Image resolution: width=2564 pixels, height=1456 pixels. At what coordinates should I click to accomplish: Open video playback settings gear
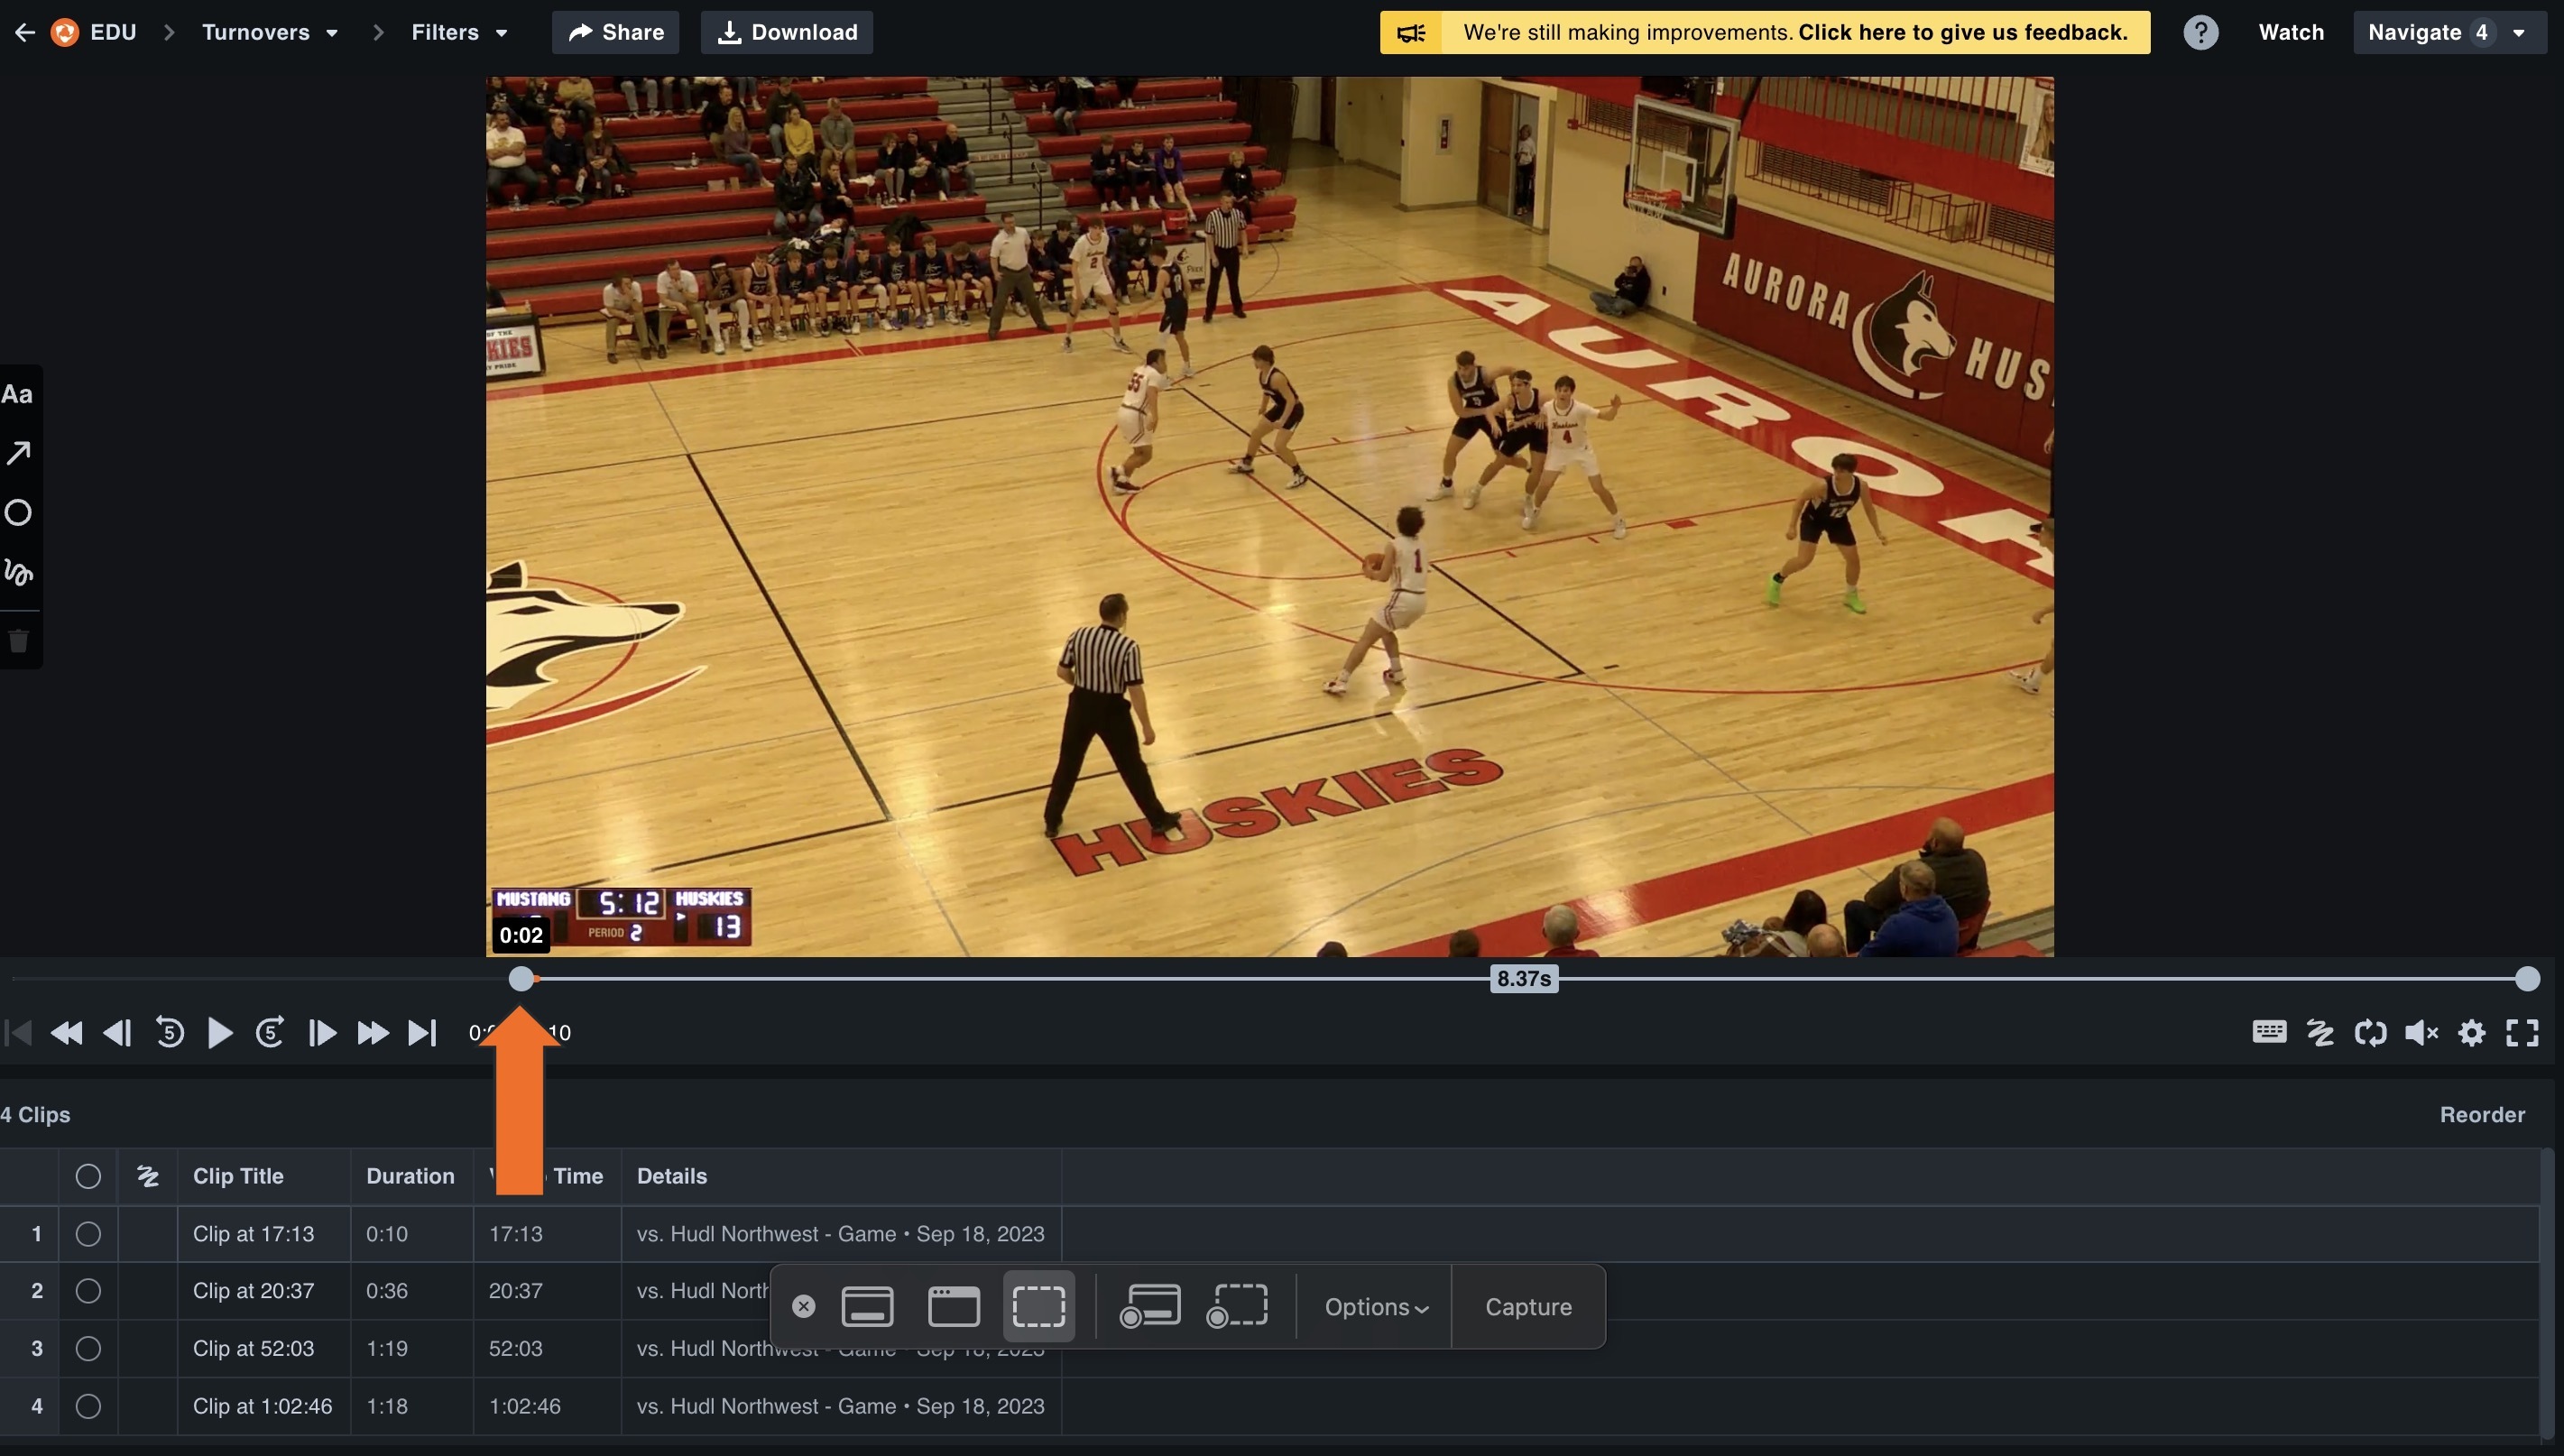(x=2472, y=1032)
